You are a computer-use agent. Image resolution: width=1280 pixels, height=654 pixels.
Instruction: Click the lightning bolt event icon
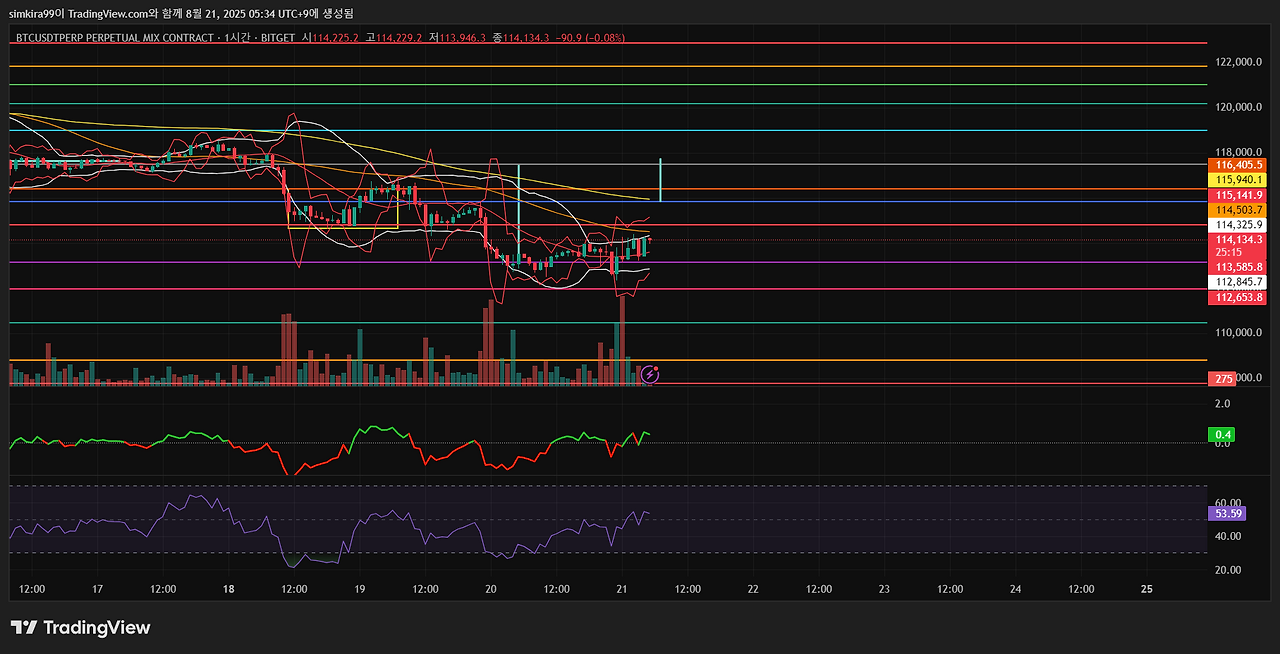pyautogui.click(x=650, y=375)
